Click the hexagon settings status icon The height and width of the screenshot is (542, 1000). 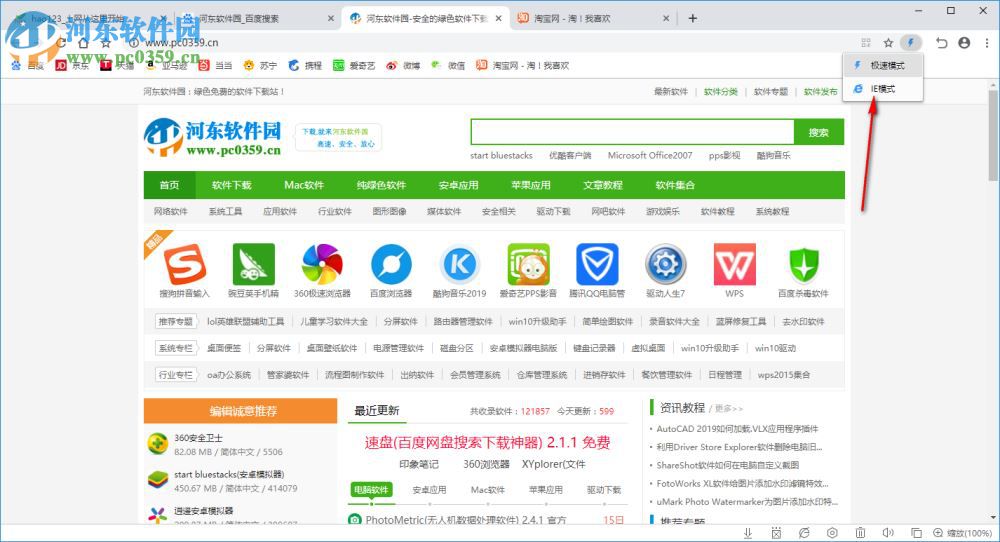[x=832, y=532]
